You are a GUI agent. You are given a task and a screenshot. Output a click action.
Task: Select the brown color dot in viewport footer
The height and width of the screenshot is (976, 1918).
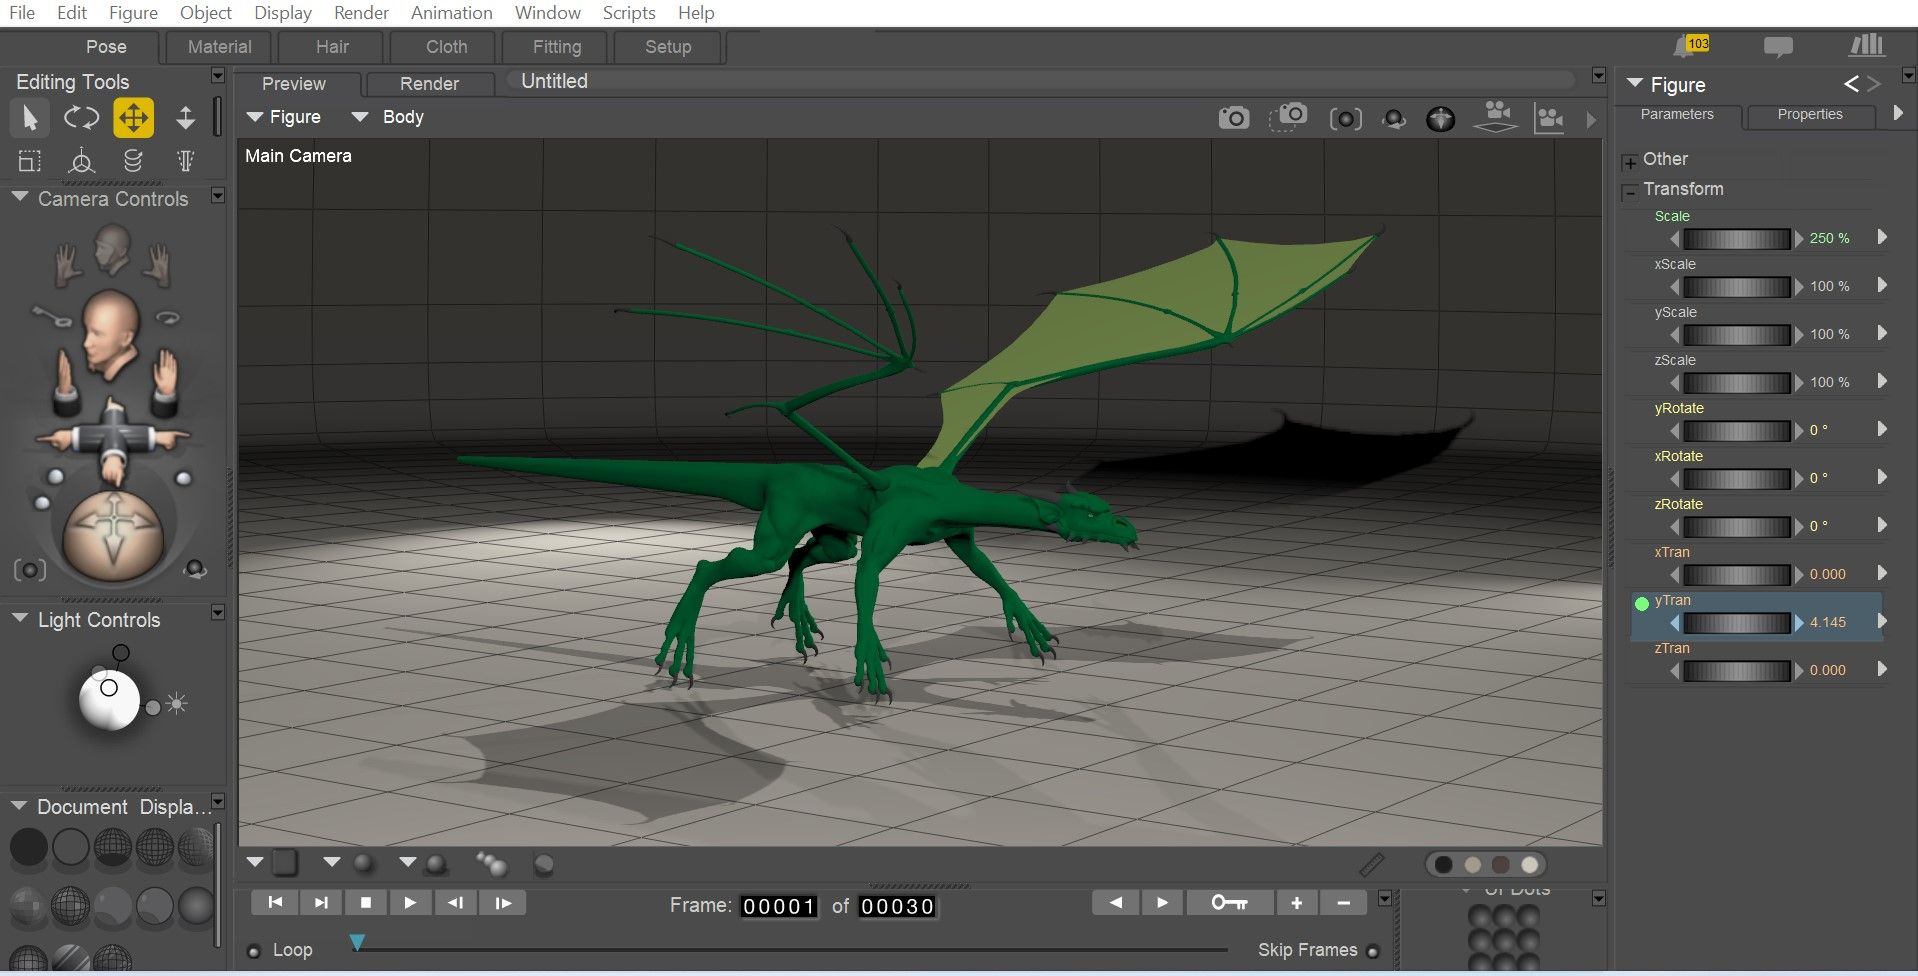pos(1501,865)
